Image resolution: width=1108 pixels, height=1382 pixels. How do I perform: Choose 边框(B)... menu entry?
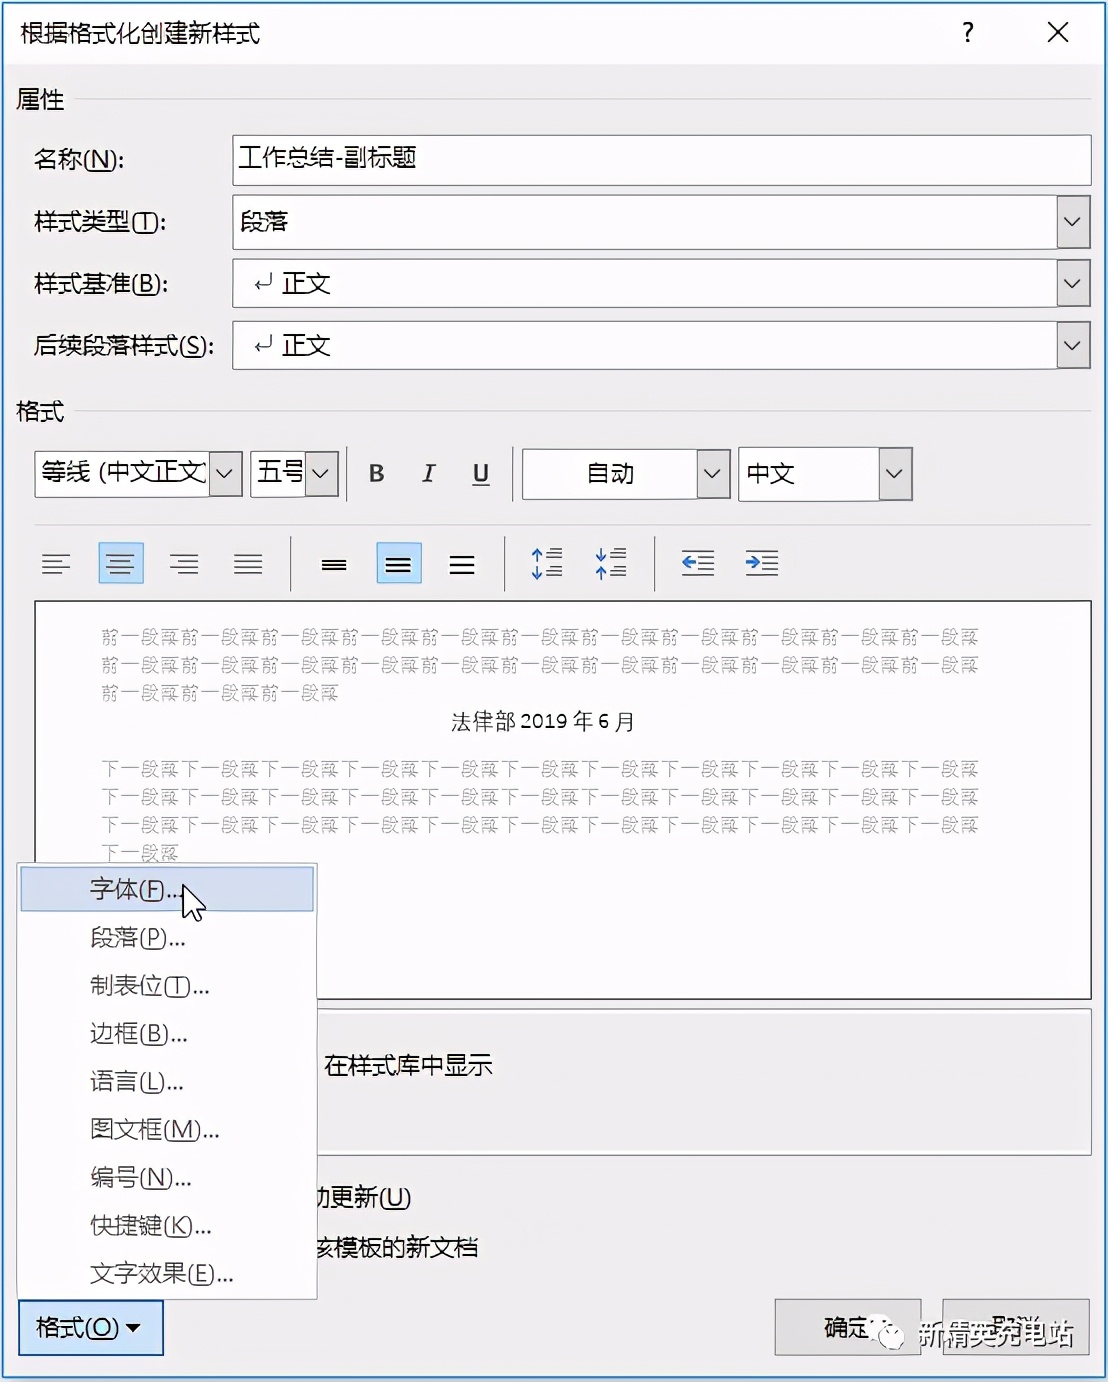click(167, 1034)
